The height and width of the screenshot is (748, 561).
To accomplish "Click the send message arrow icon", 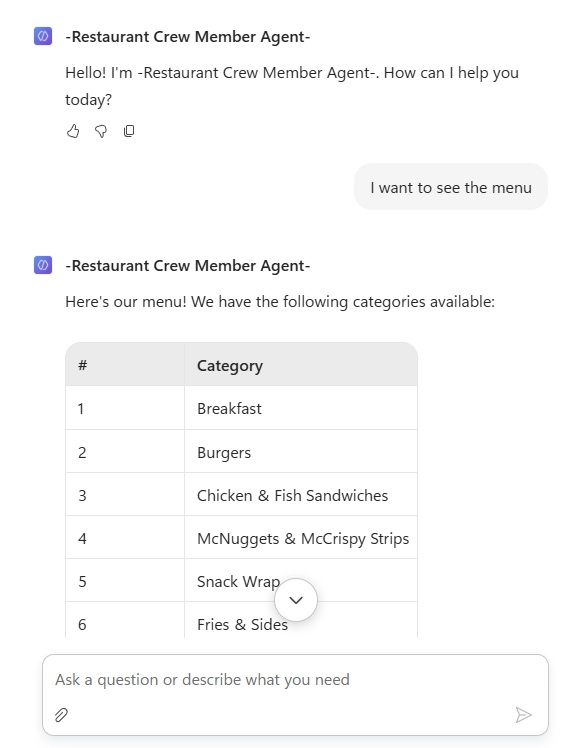I will tap(523, 715).
